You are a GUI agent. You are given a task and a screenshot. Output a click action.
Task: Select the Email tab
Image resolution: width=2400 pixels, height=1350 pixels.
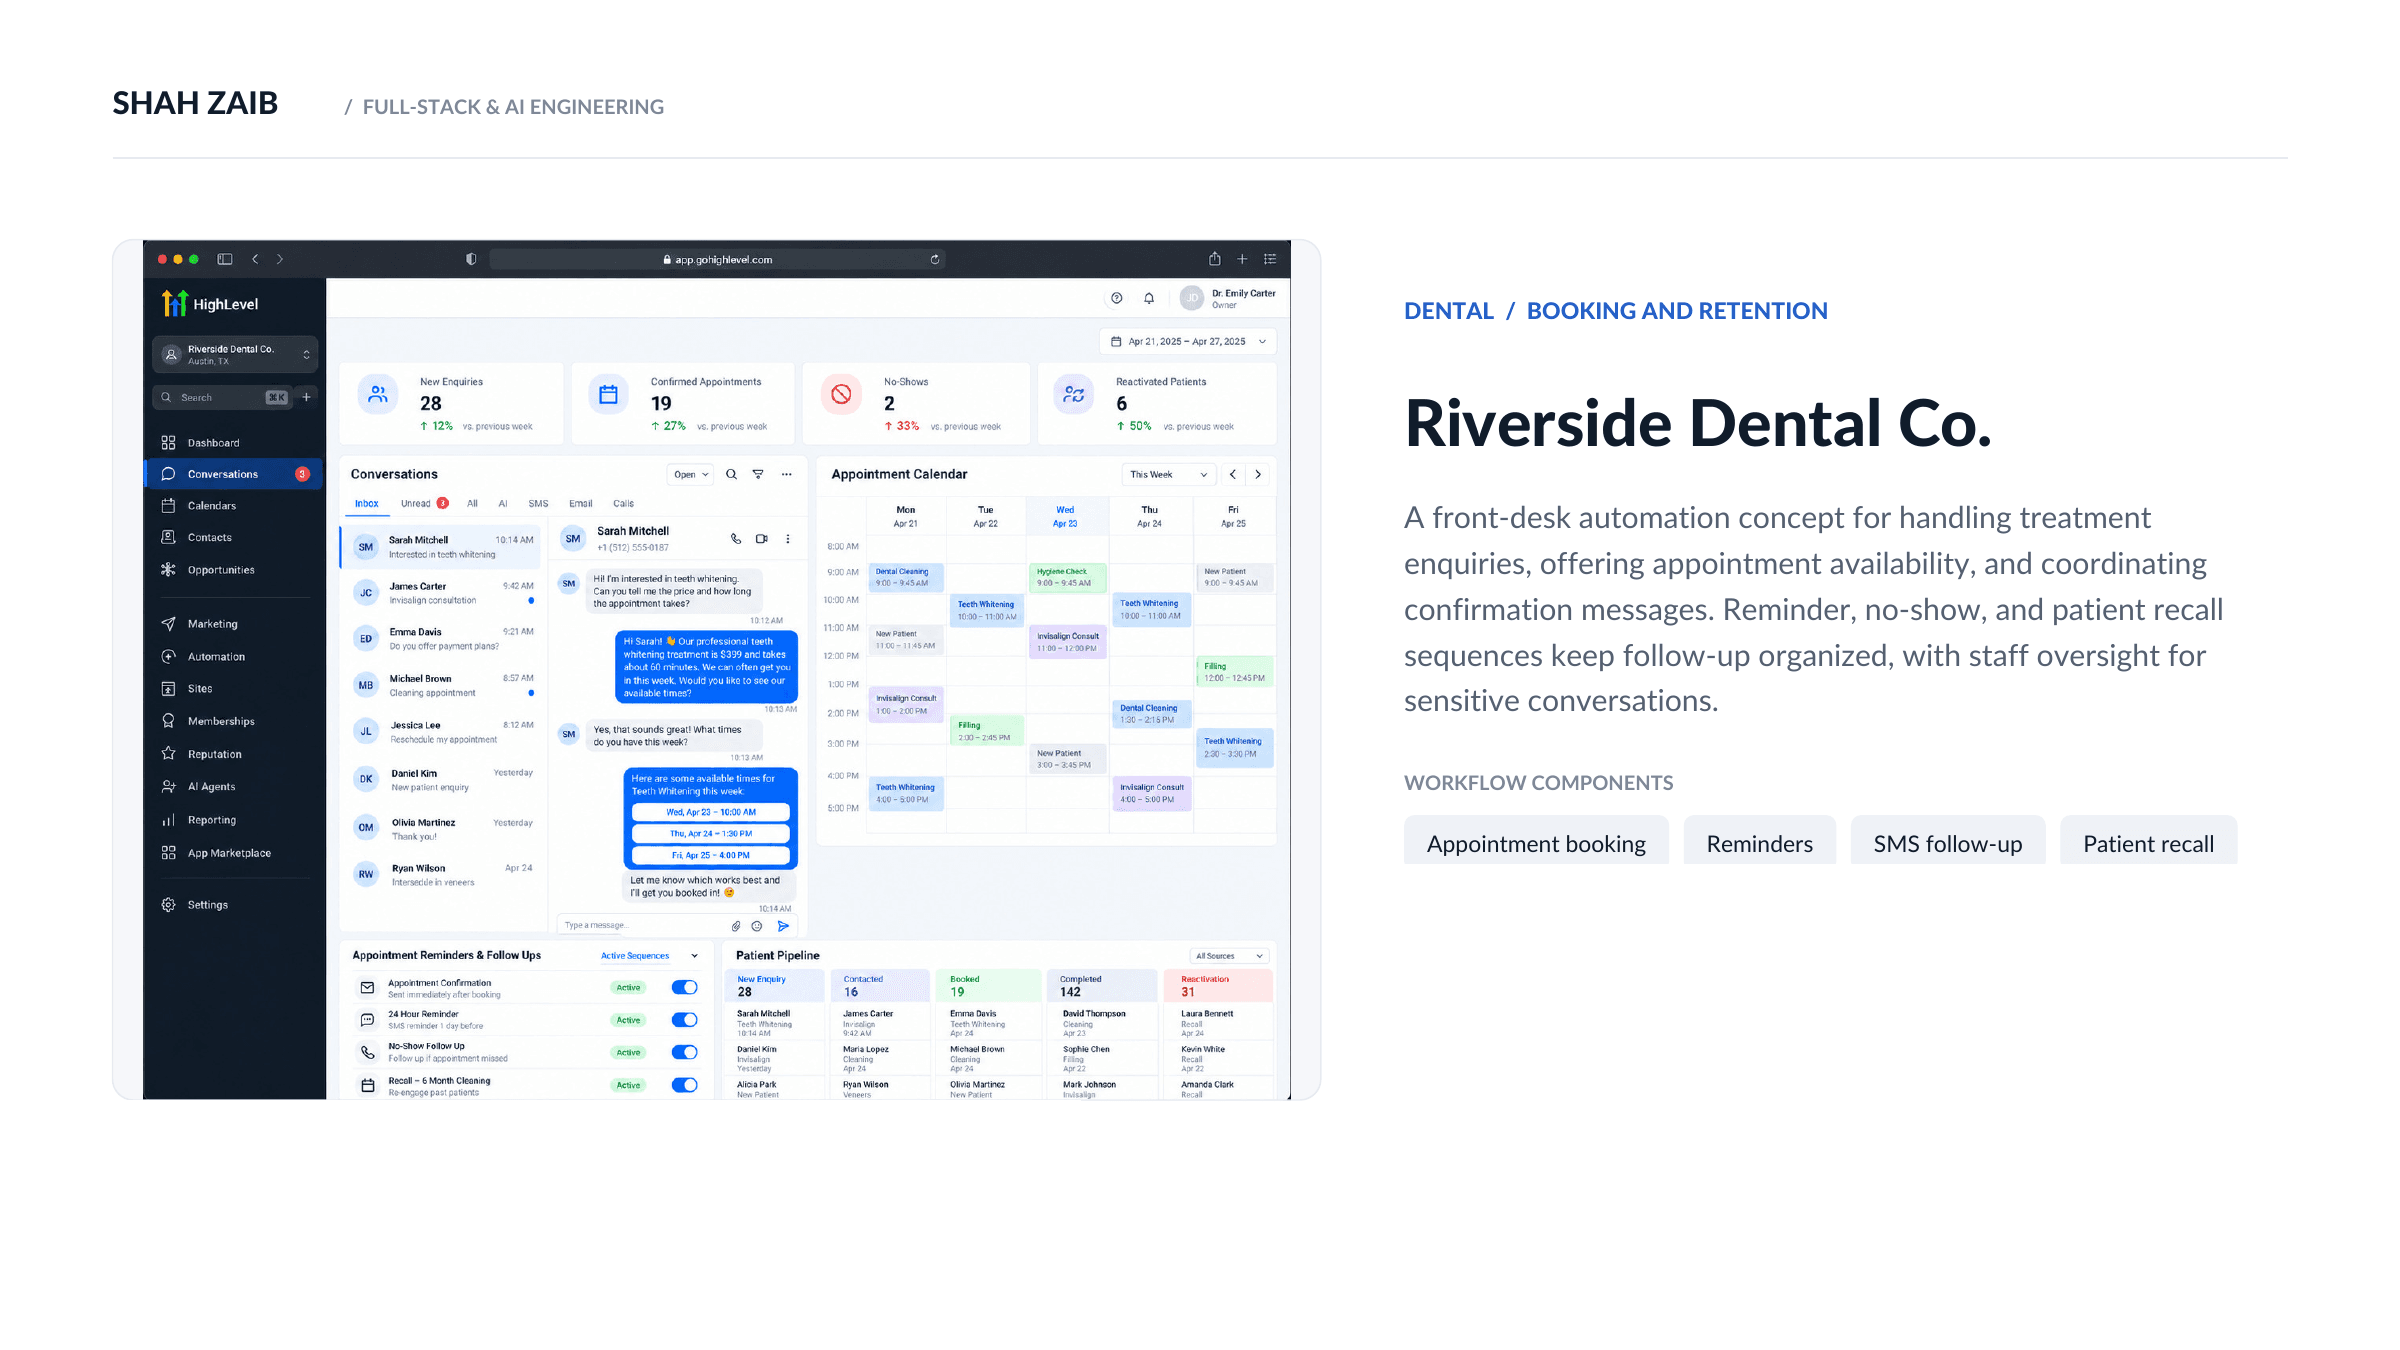coord(581,504)
